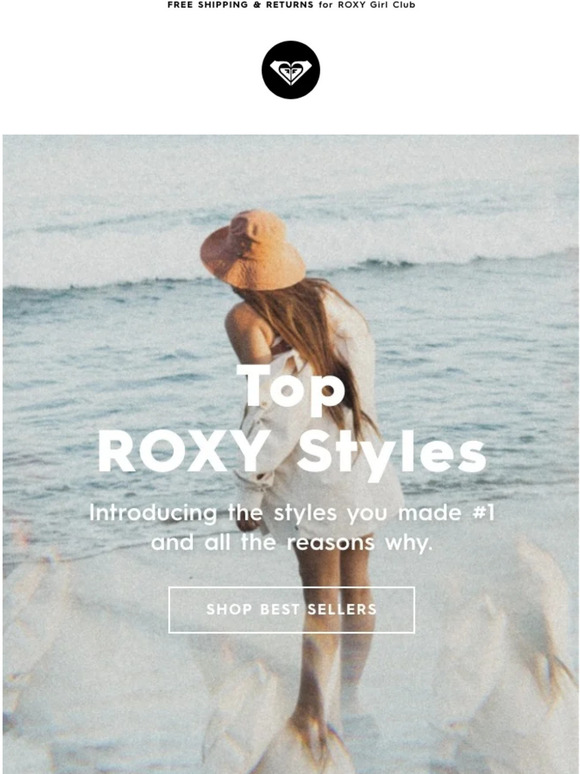Click the word "Top" in the headline
580x774 pixels.
pyautogui.click(x=290, y=391)
